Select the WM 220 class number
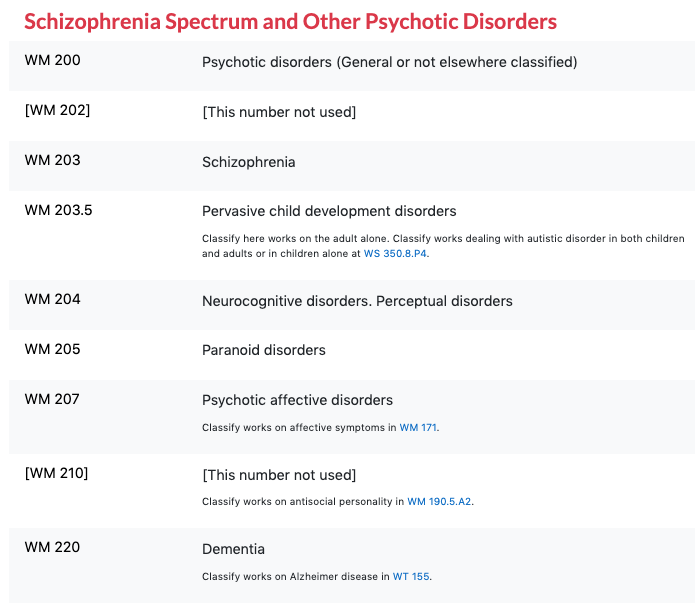This screenshot has height=611, width=695. pos(52,547)
